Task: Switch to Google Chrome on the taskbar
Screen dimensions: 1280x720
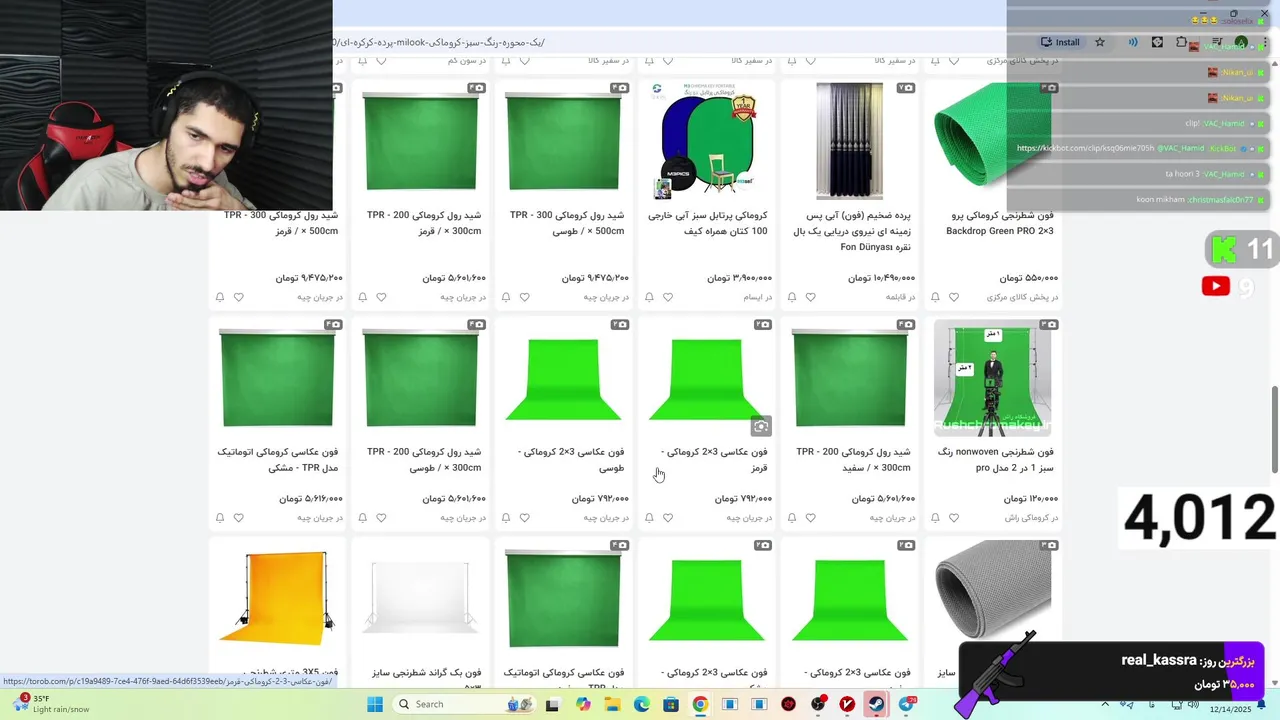Action: (700, 704)
